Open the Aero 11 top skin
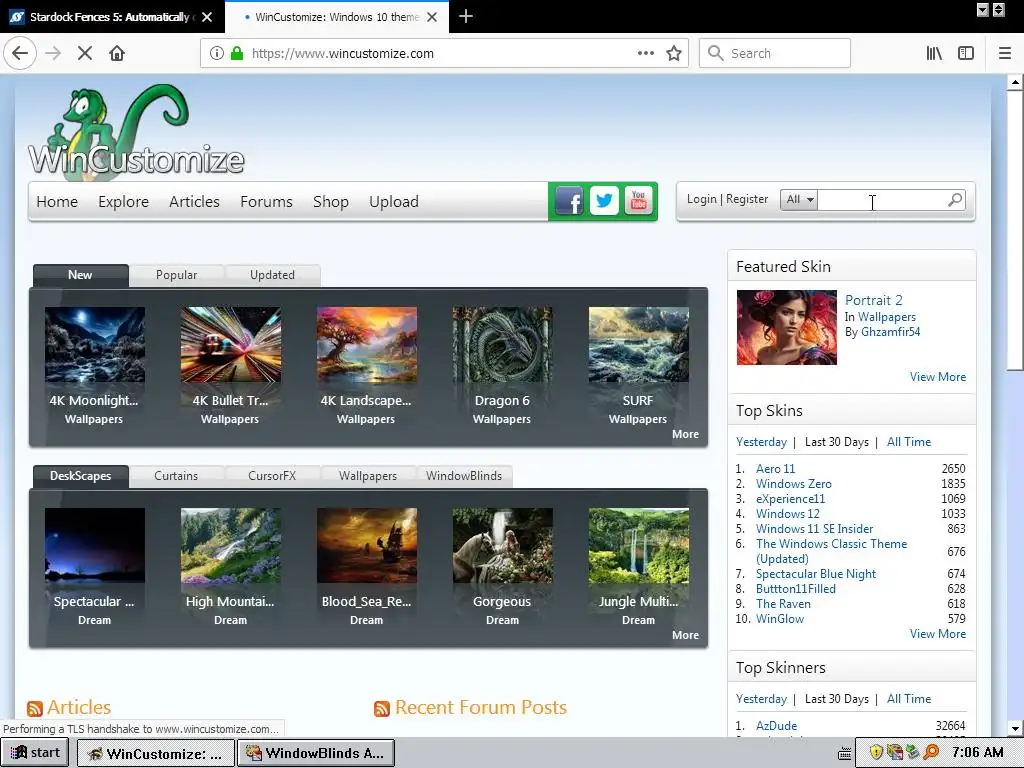The image size is (1024, 768). pyautogui.click(x=776, y=469)
